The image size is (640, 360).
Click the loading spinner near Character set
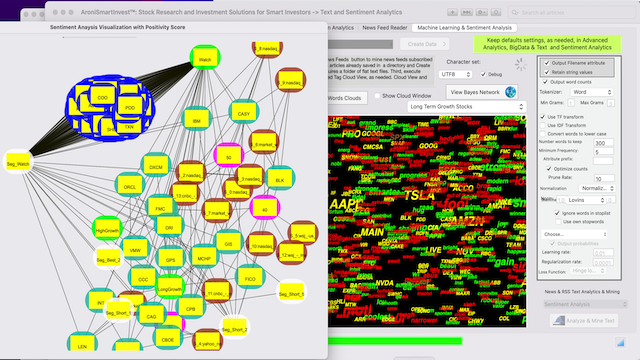[520, 64]
